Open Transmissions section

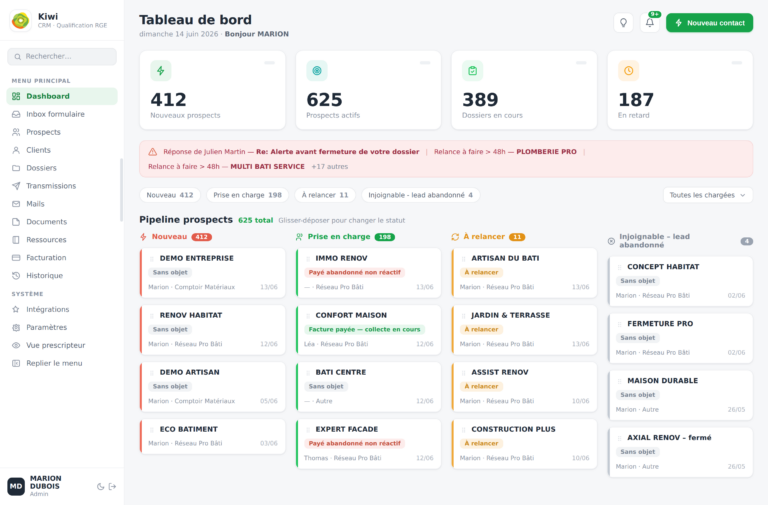(x=62, y=186)
